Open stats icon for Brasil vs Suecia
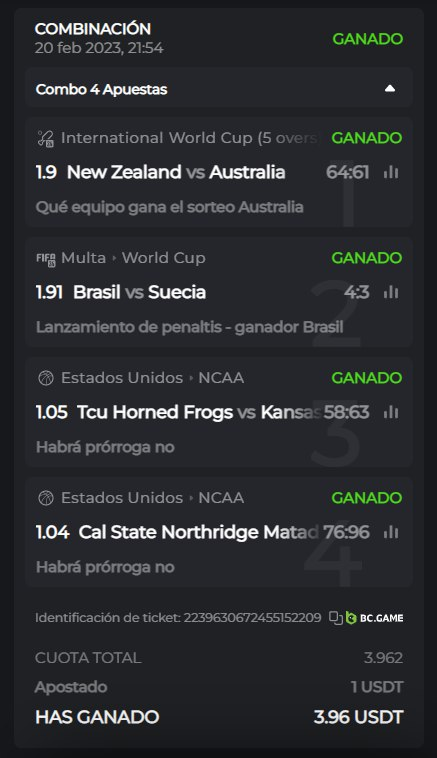 coord(391,292)
